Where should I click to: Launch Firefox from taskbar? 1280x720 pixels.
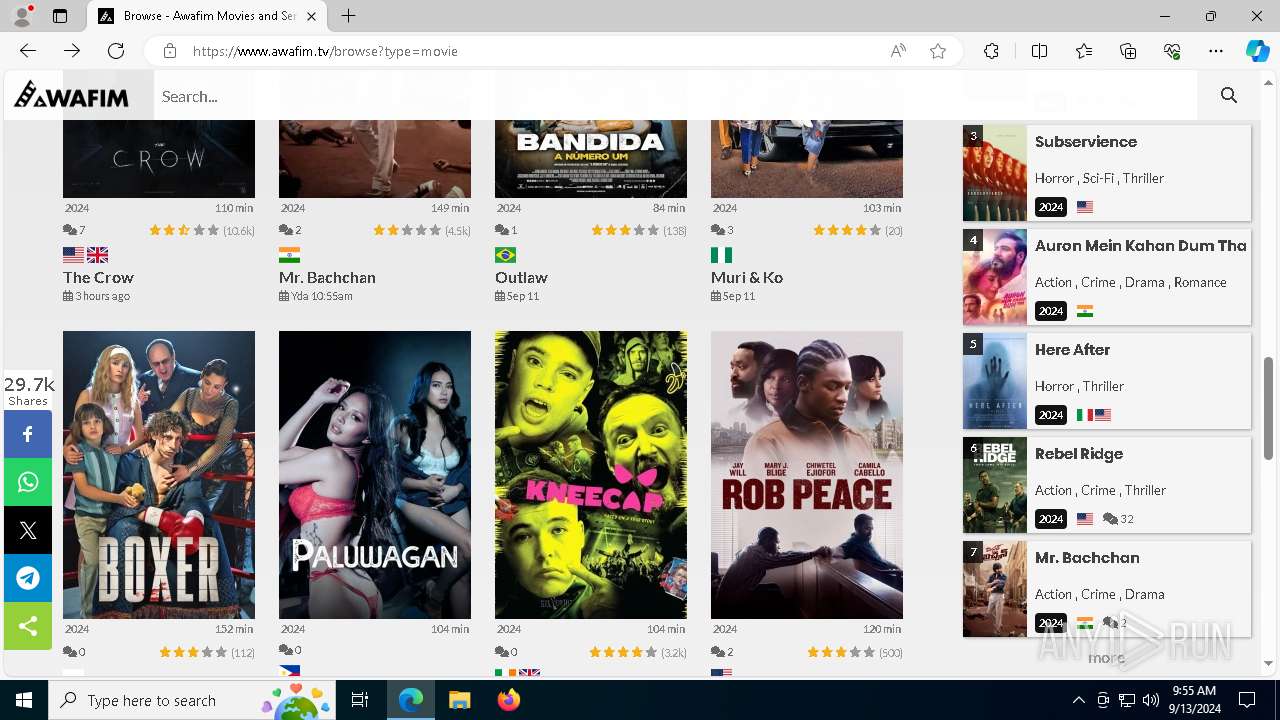[509, 700]
